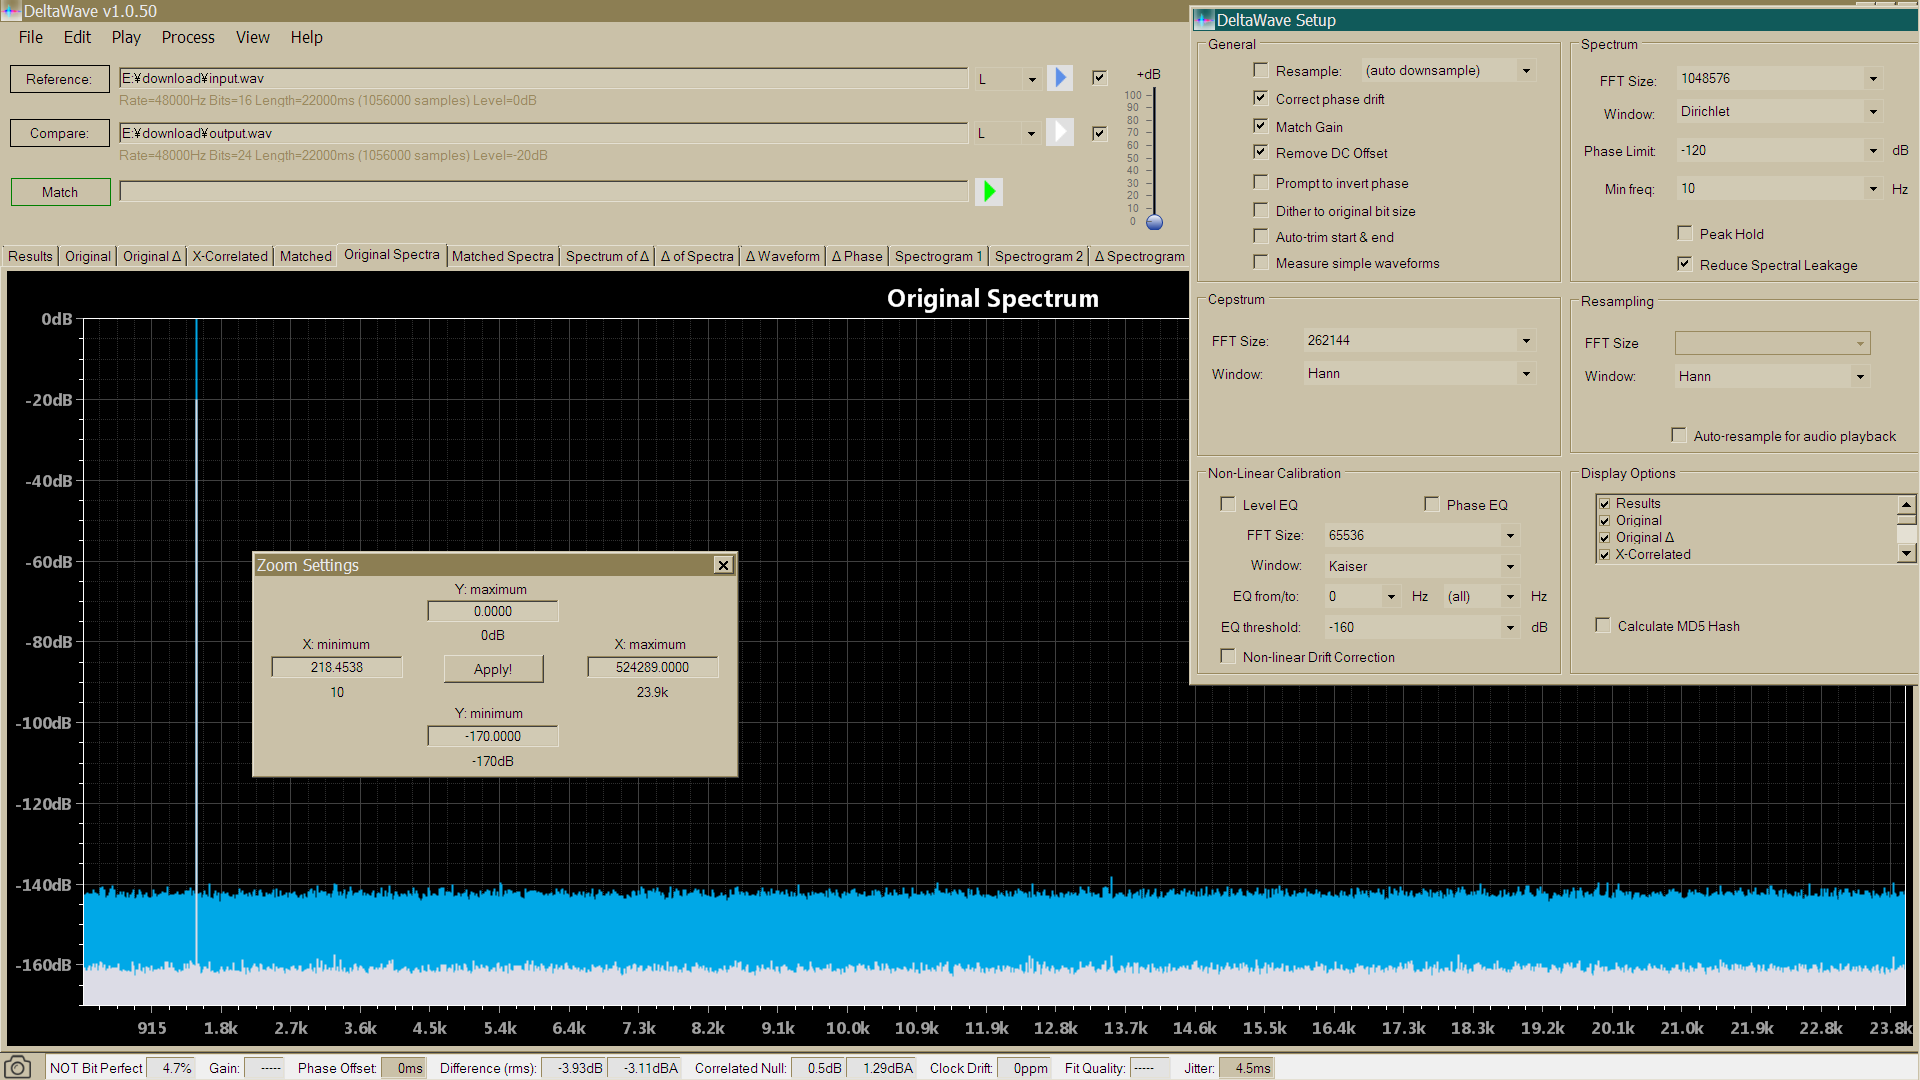Open the Reference channel dropdown

[1032, 79]
